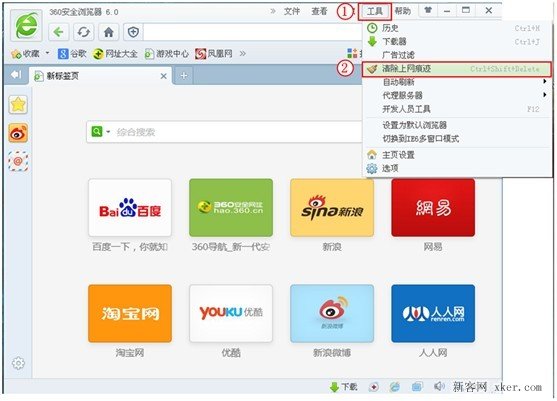
Task: Open the home page button
Action: point(109,32)
